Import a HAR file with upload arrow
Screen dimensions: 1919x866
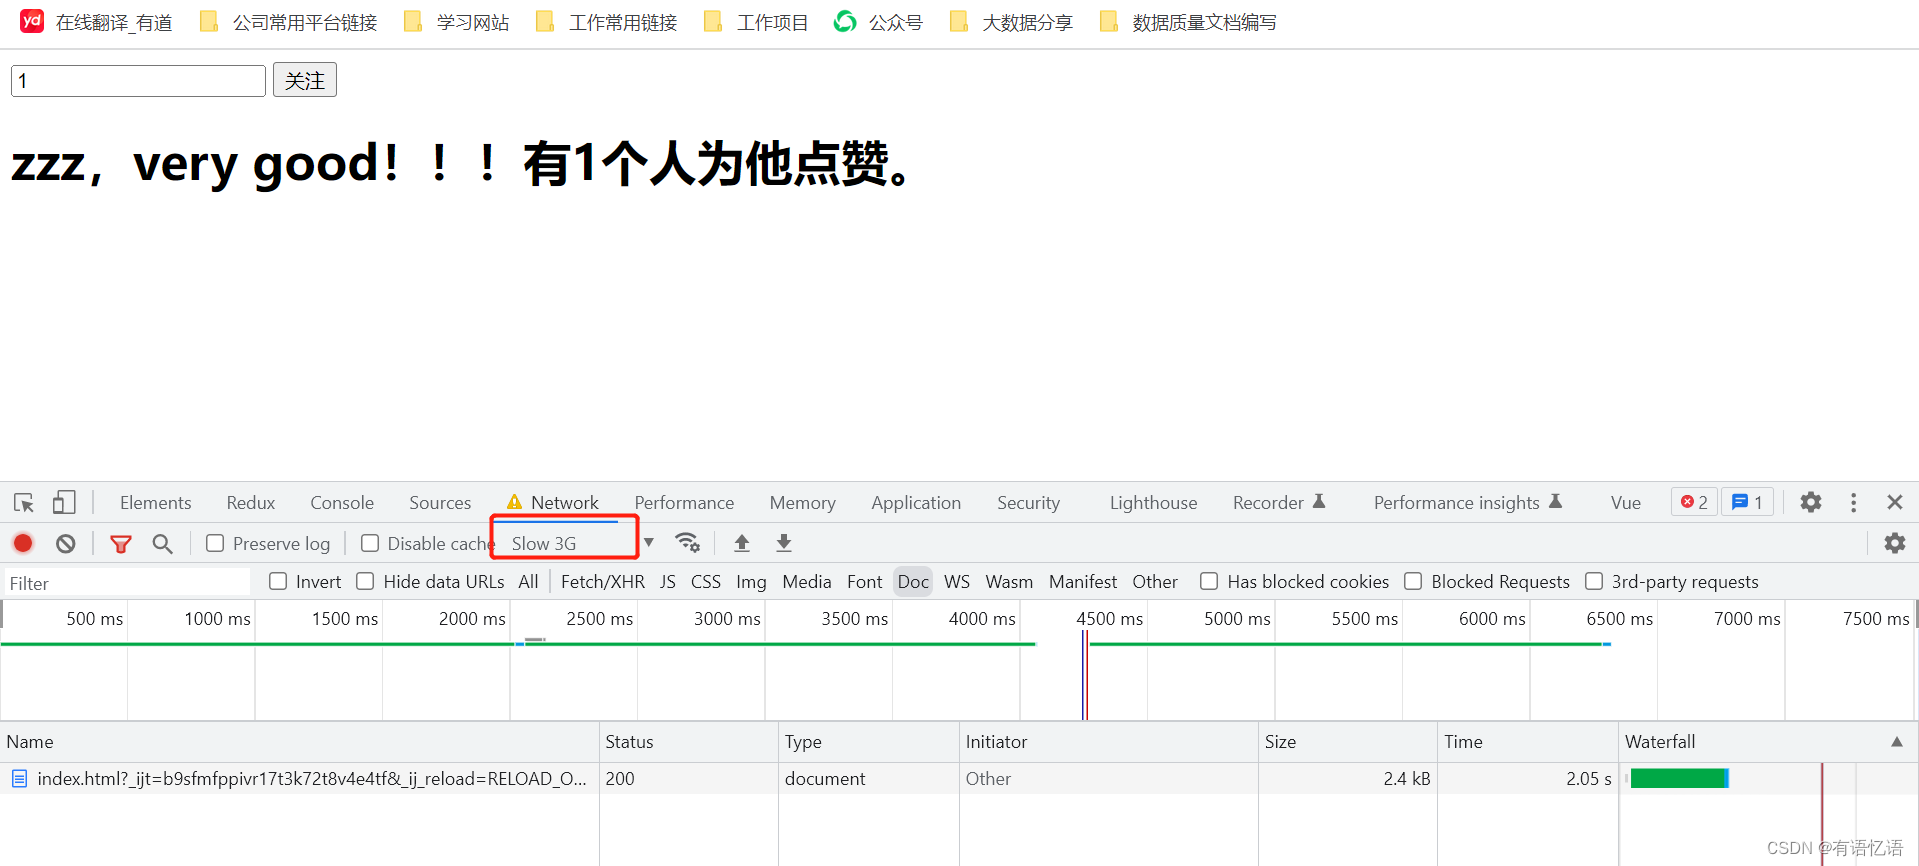[742, 543]
